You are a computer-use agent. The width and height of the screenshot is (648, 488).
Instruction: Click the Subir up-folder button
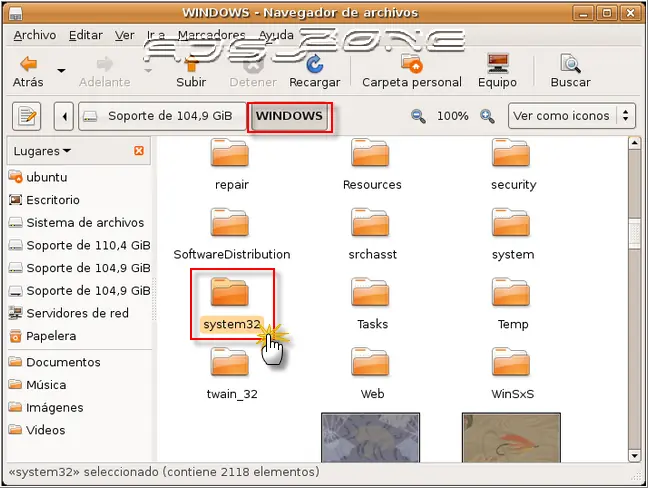[x=191, y=71]
